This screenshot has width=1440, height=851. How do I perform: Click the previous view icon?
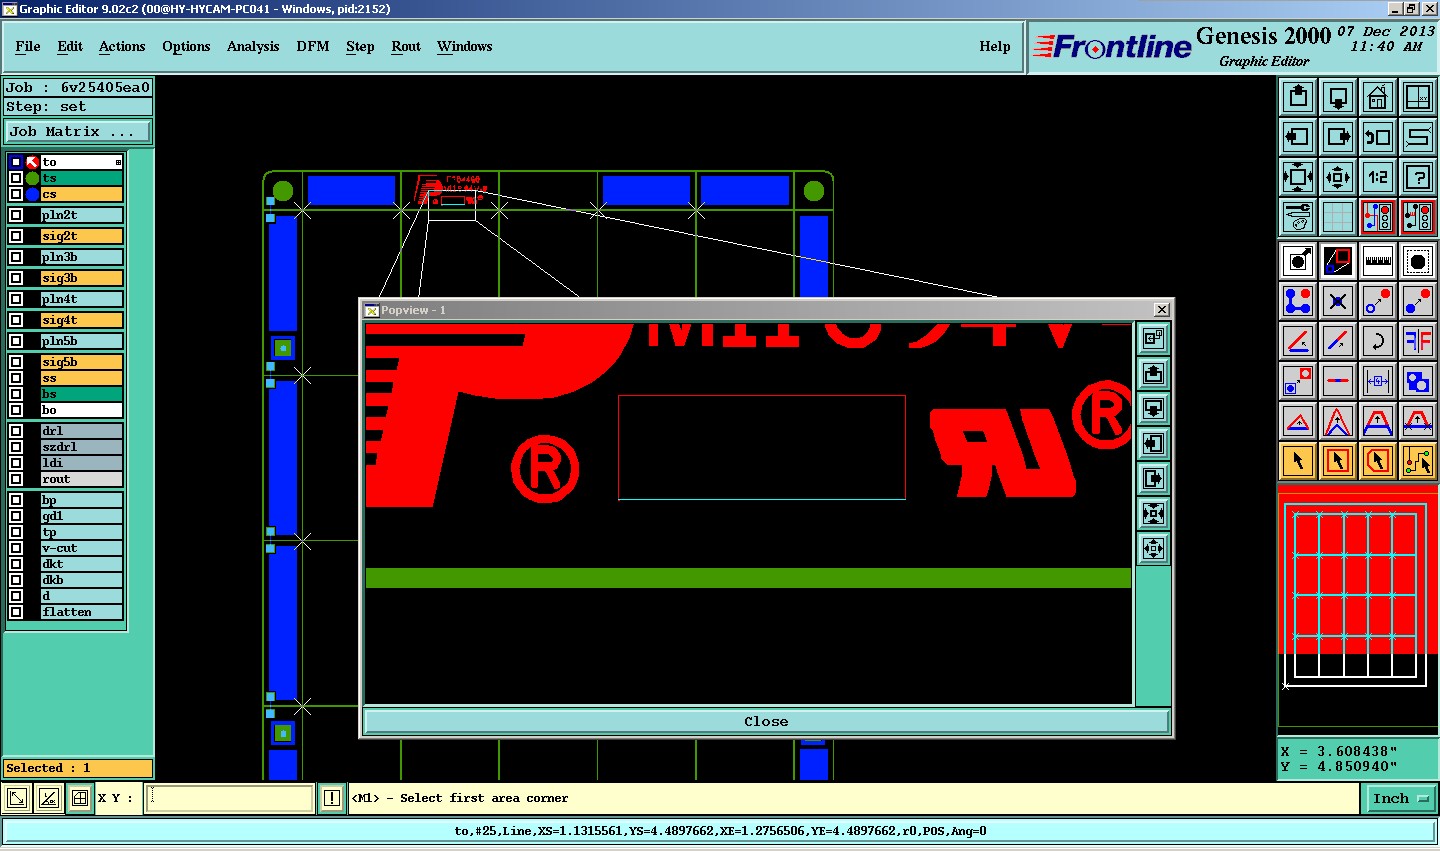[x=1378, y=137]
